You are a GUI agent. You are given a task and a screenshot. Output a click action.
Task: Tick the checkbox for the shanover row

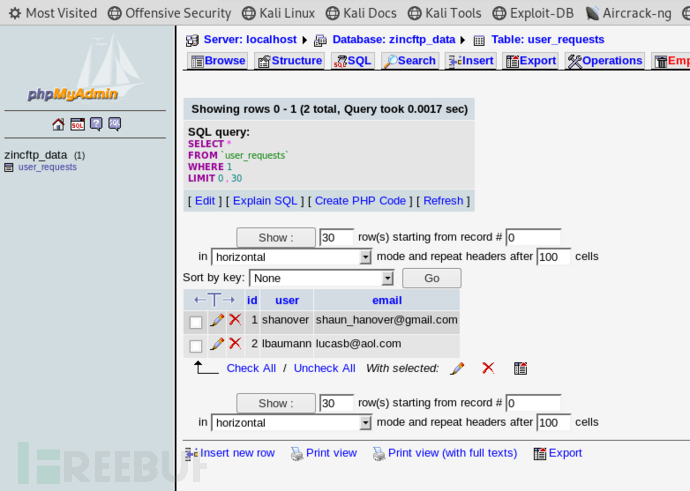click(196, 322)
